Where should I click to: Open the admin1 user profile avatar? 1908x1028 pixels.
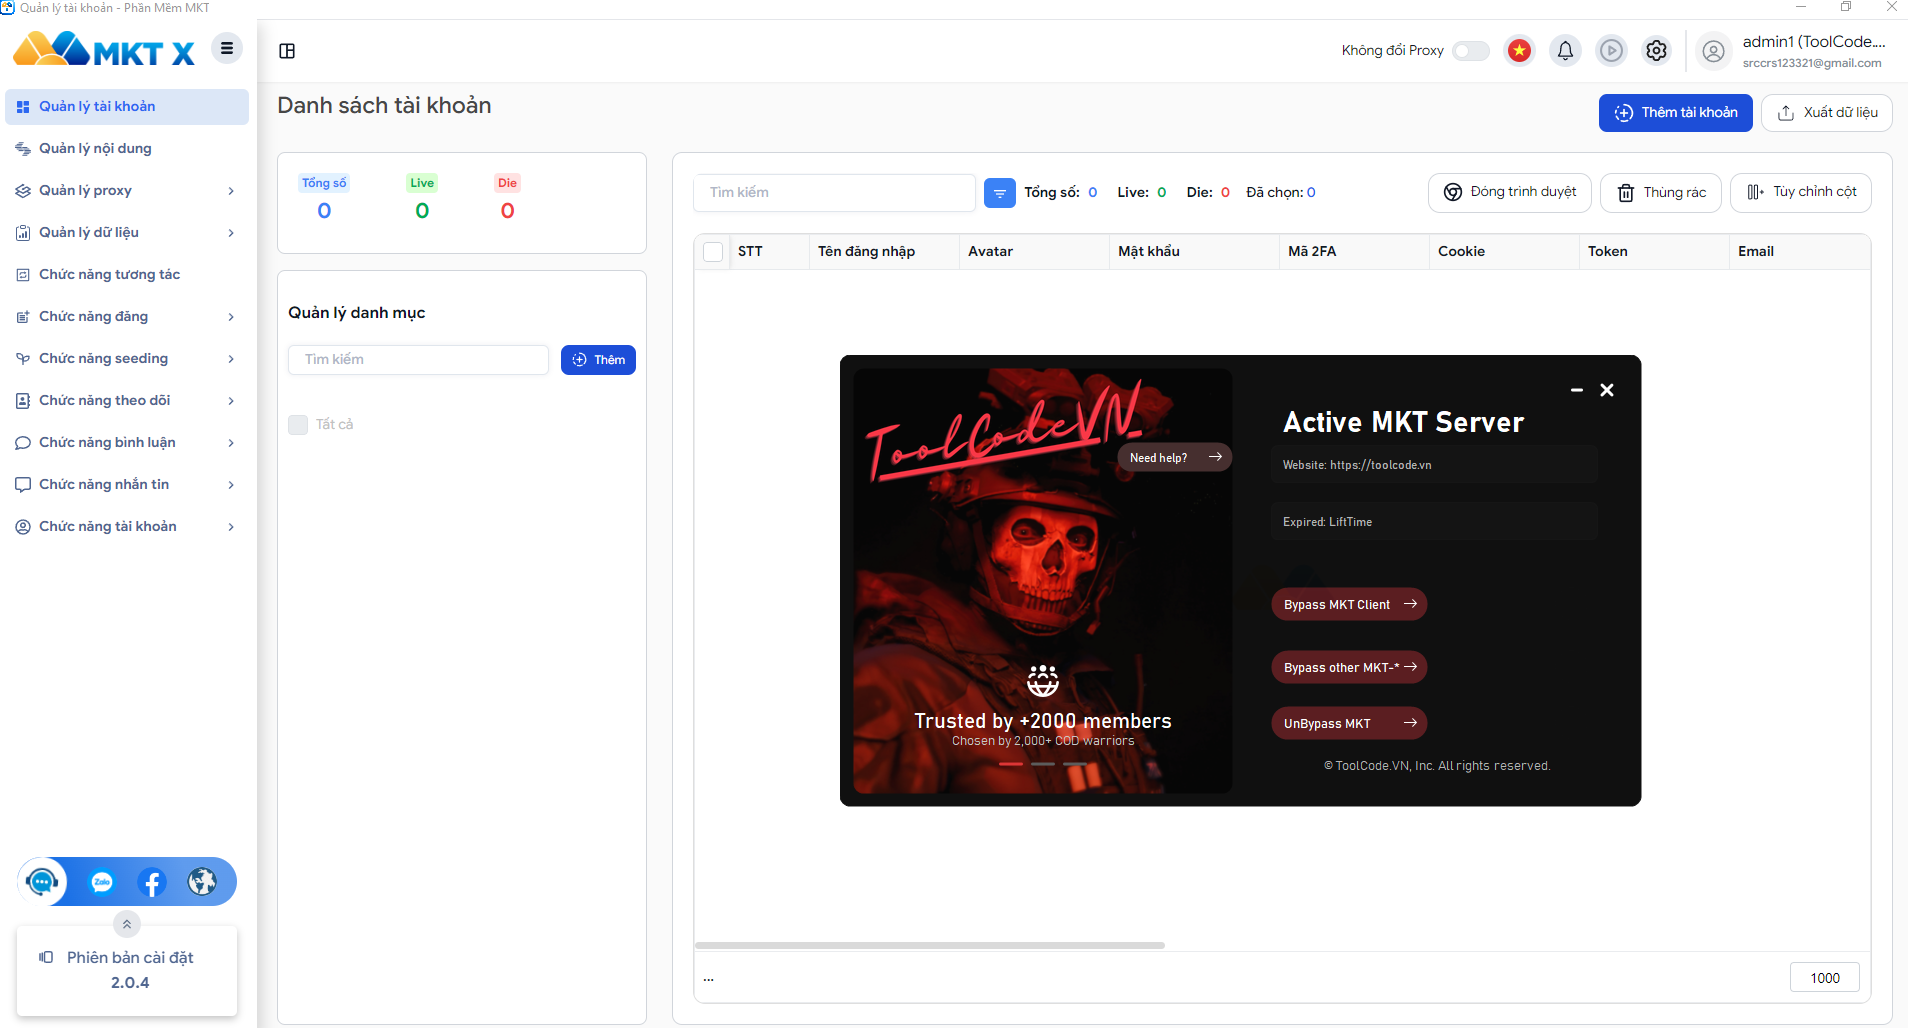[1713, 51]
